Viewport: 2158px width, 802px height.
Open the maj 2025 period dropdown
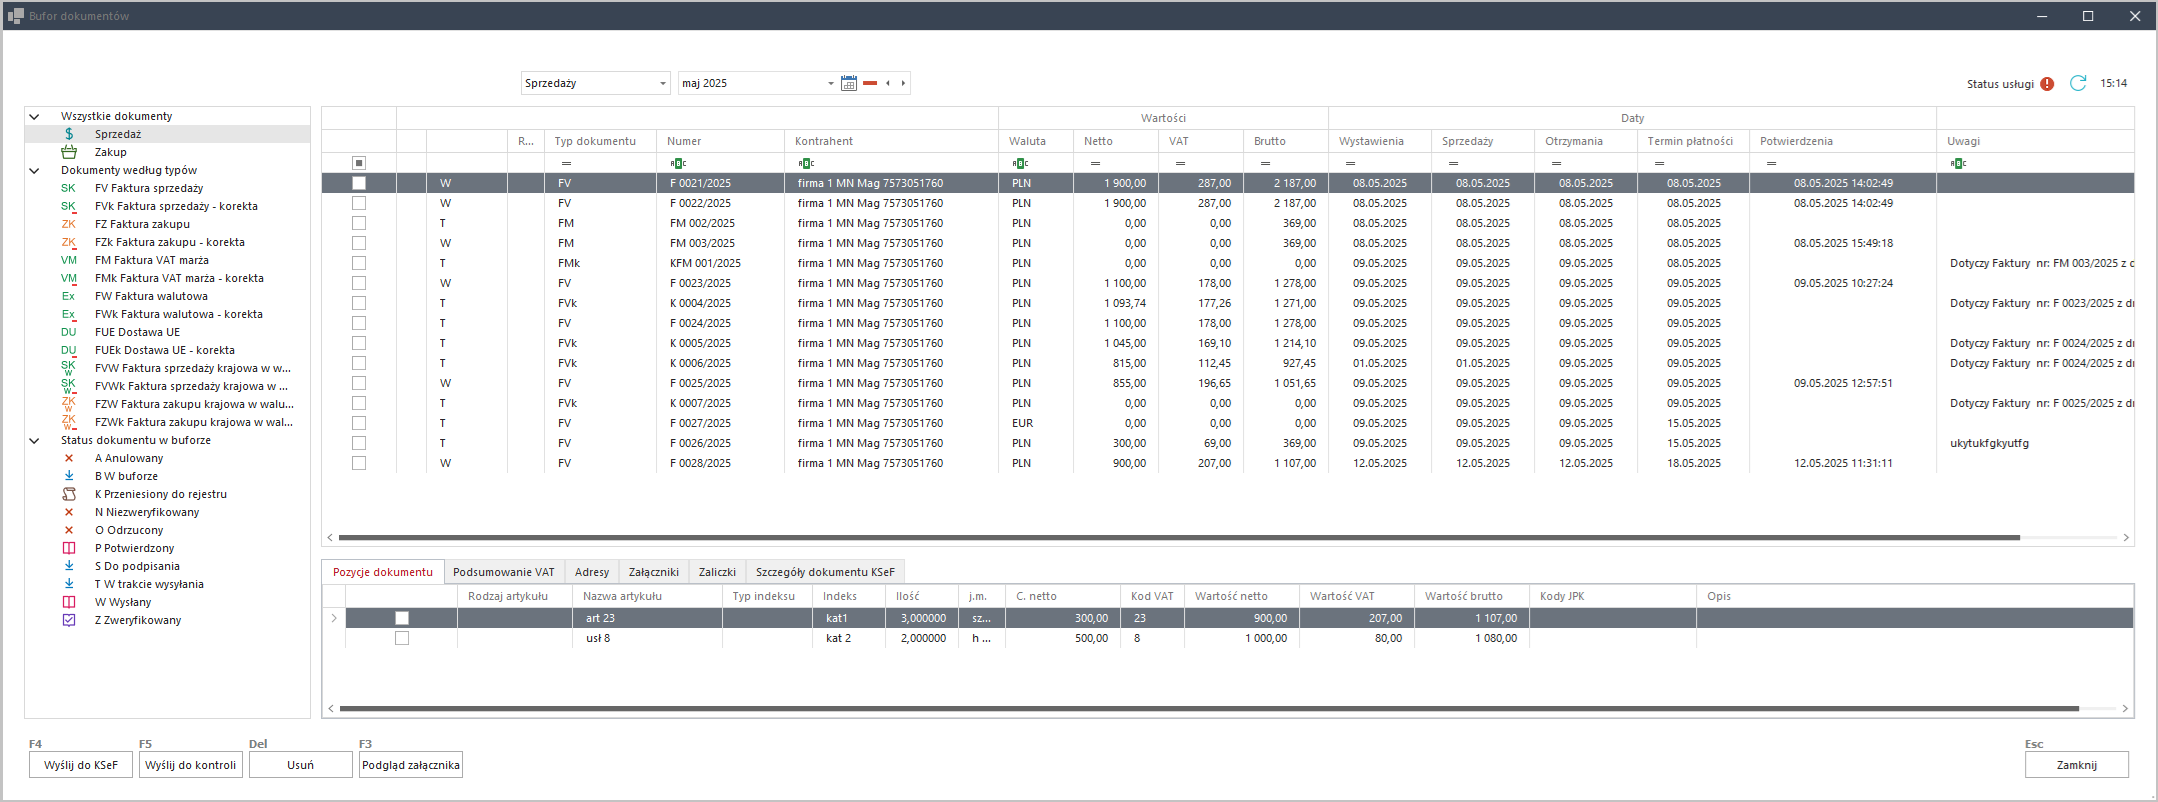[830, 84]
